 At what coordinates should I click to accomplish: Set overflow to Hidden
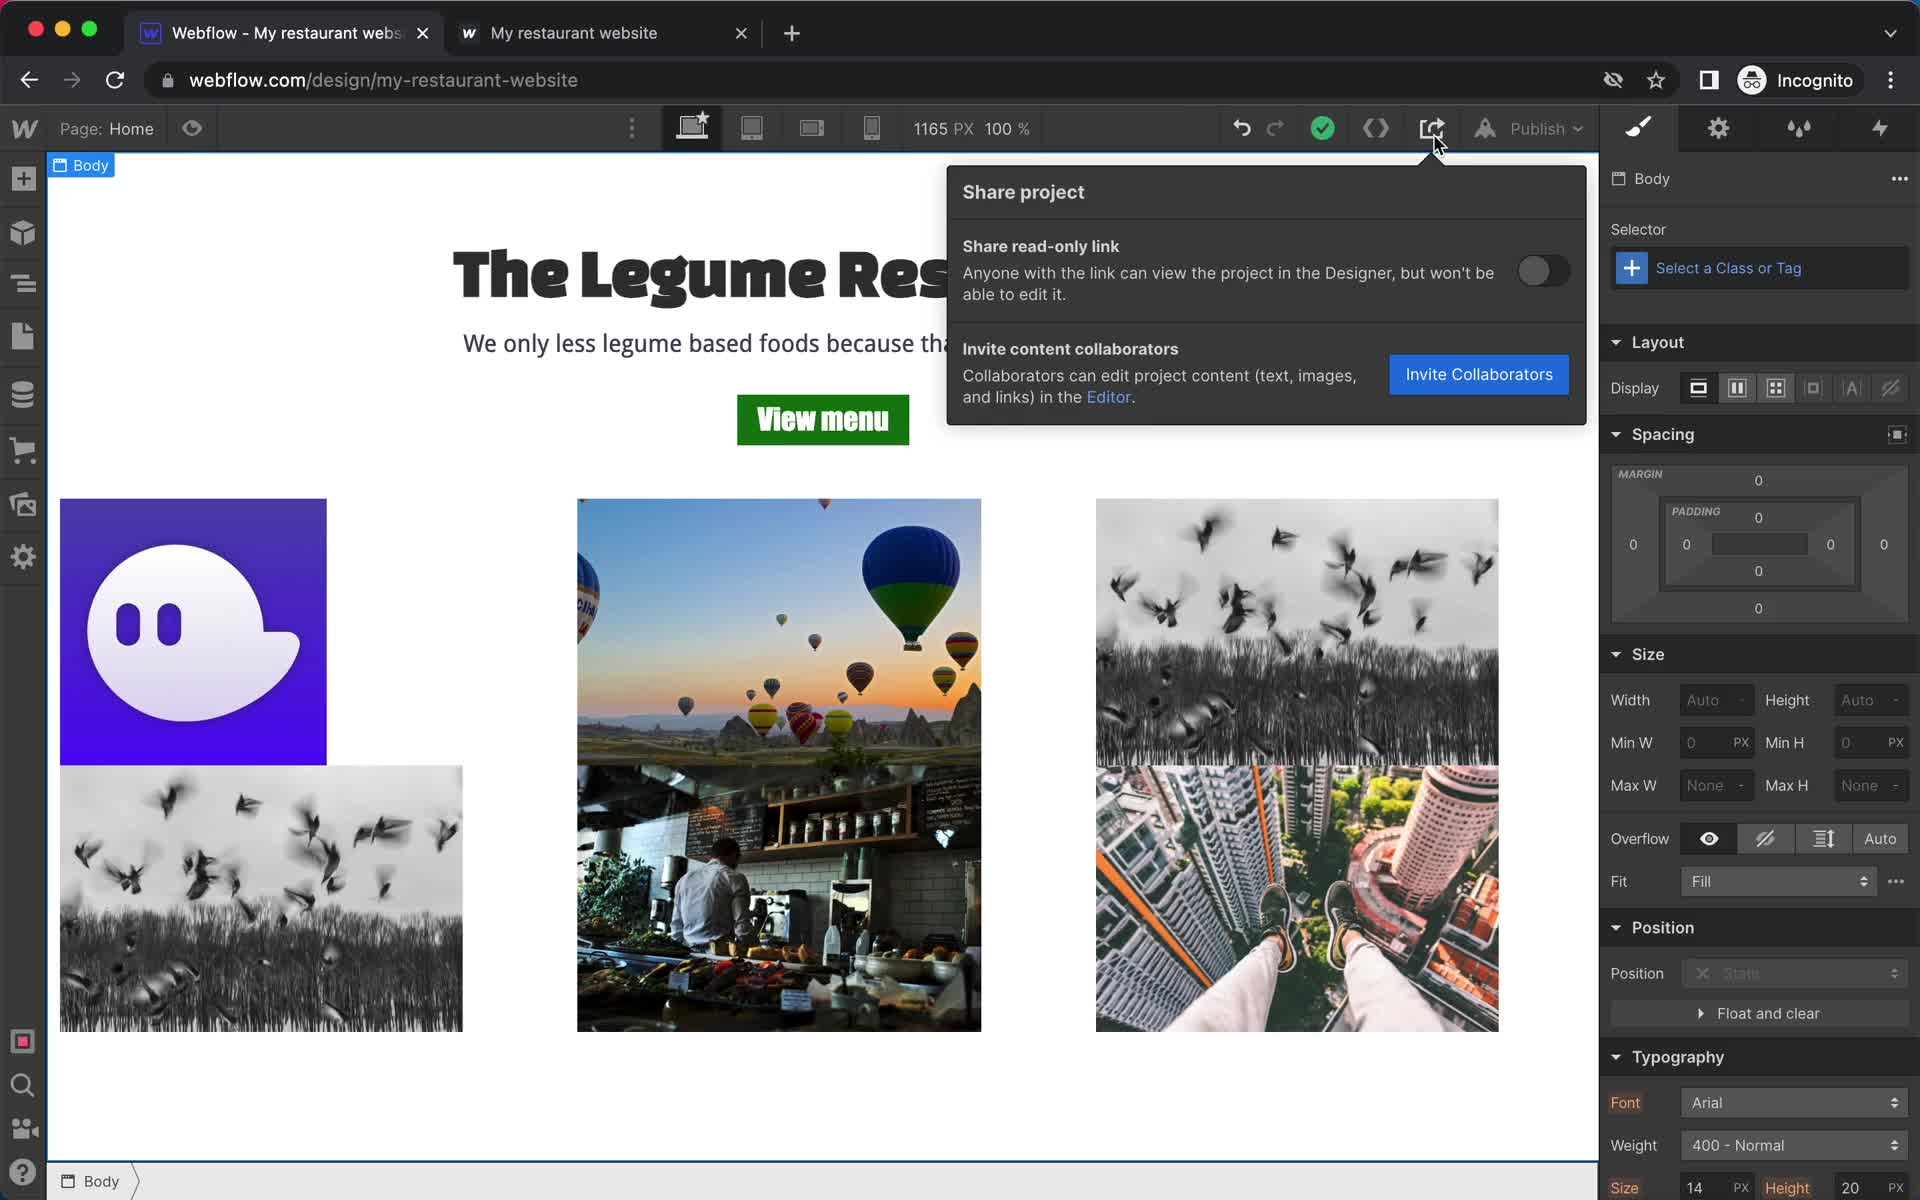pyautogui.click(x=1766, y=839)
